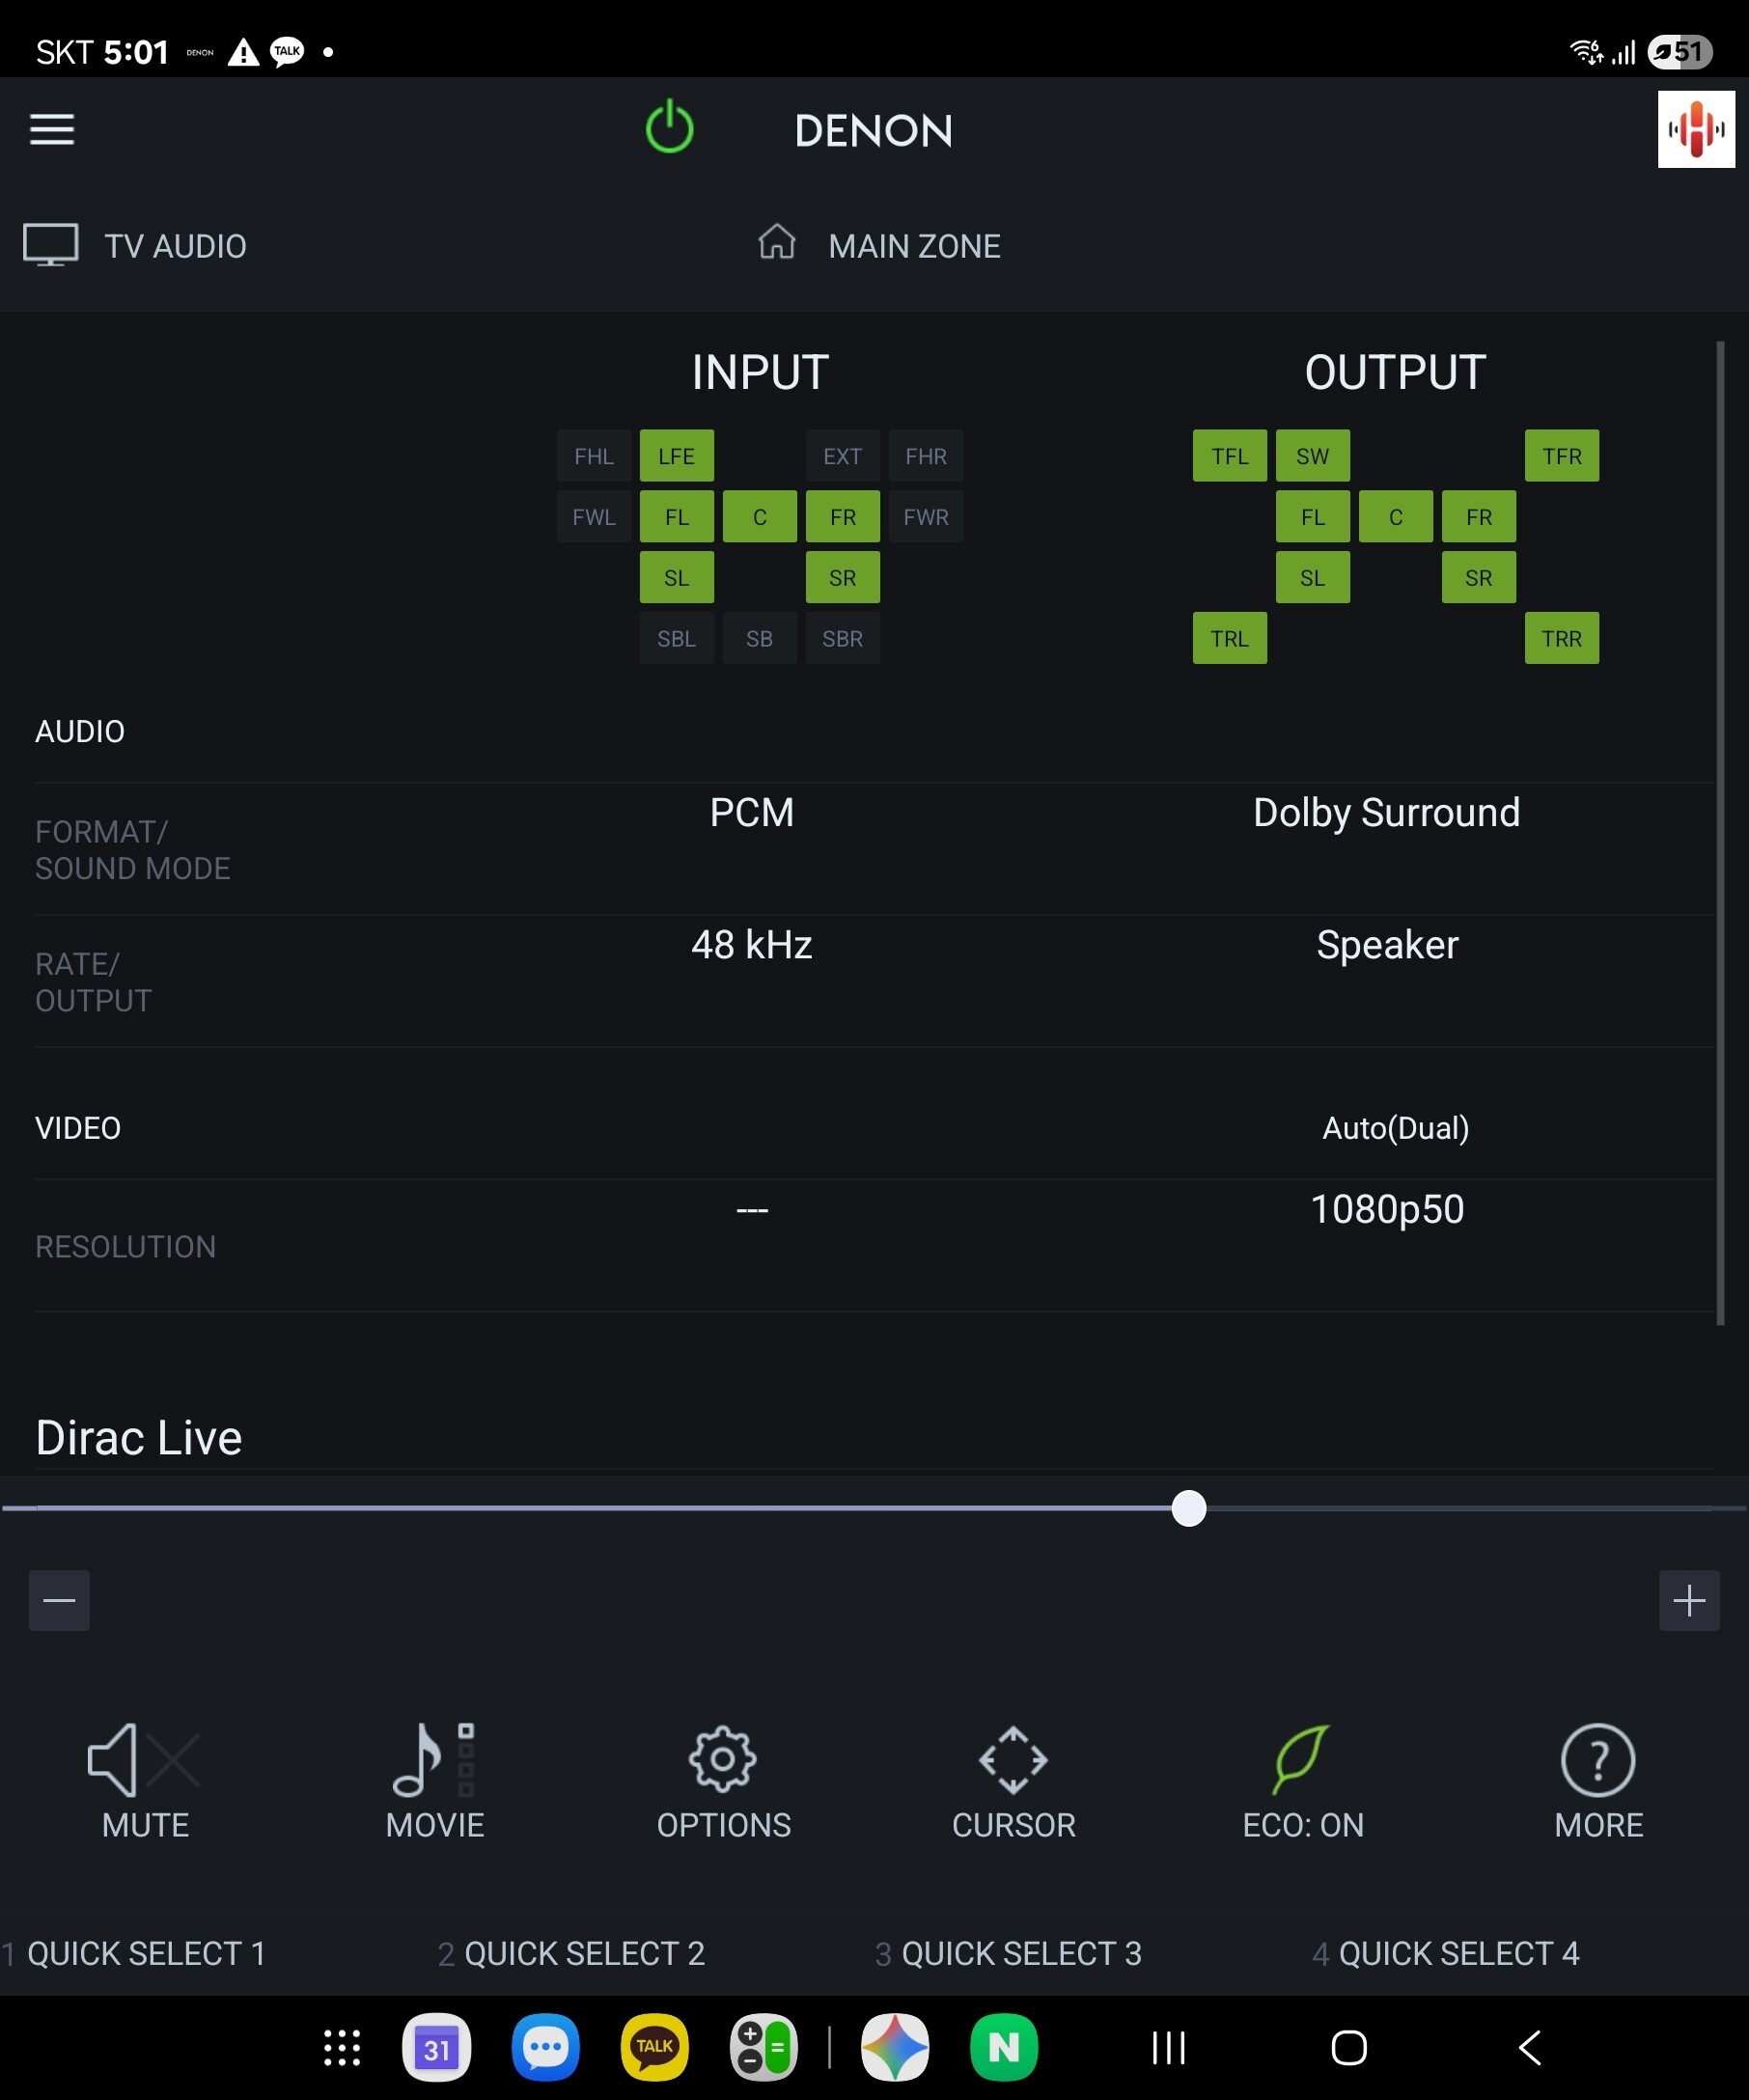
Task: Tap the KakaoTalk notification status icon
Action: [287, 52]
